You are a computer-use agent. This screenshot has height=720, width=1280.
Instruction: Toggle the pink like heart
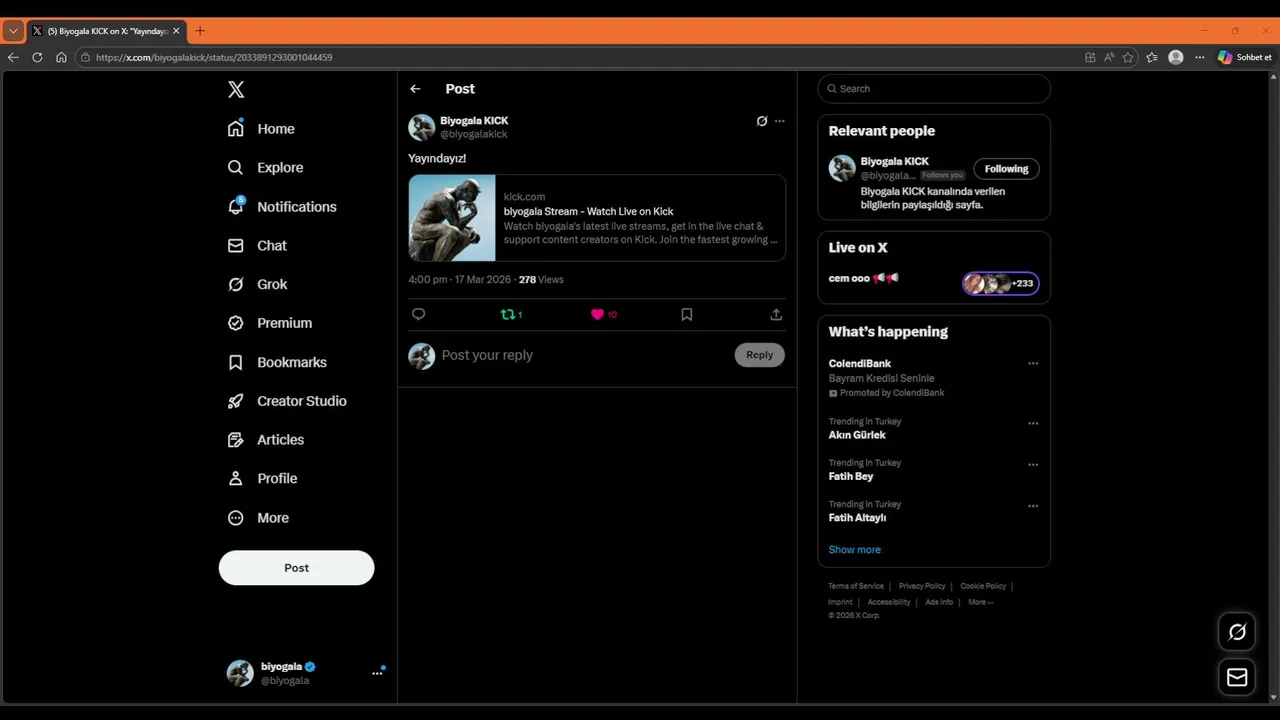[597, 314]
